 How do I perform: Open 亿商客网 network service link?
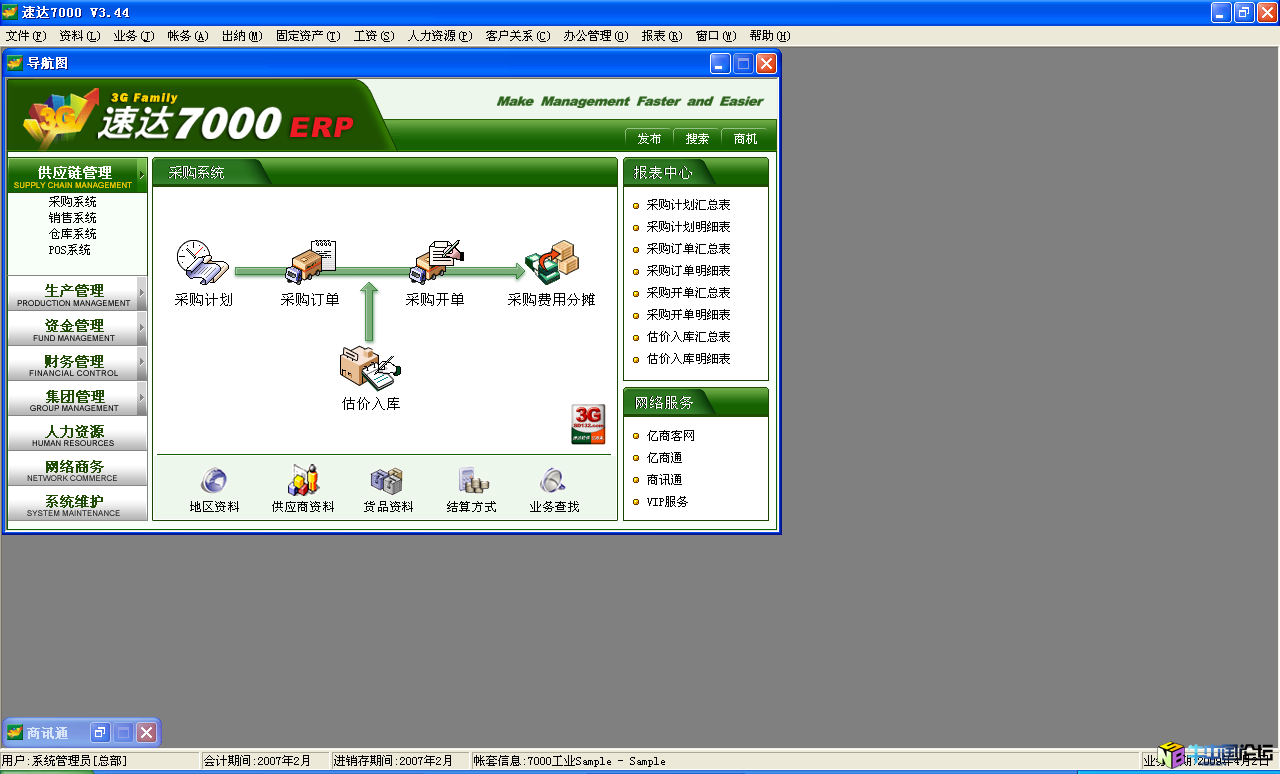click(670, 436)
